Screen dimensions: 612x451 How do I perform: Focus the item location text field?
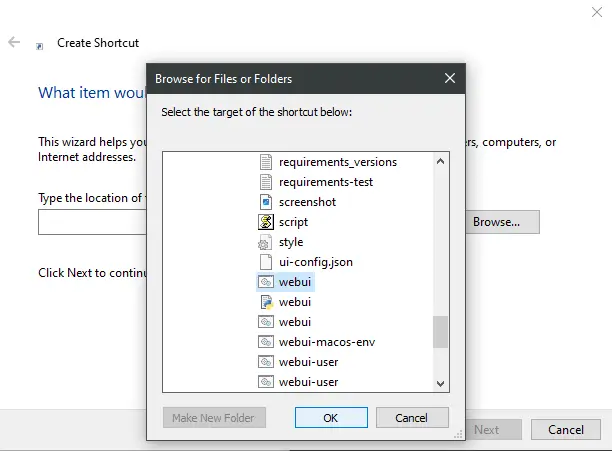[92, 222]
